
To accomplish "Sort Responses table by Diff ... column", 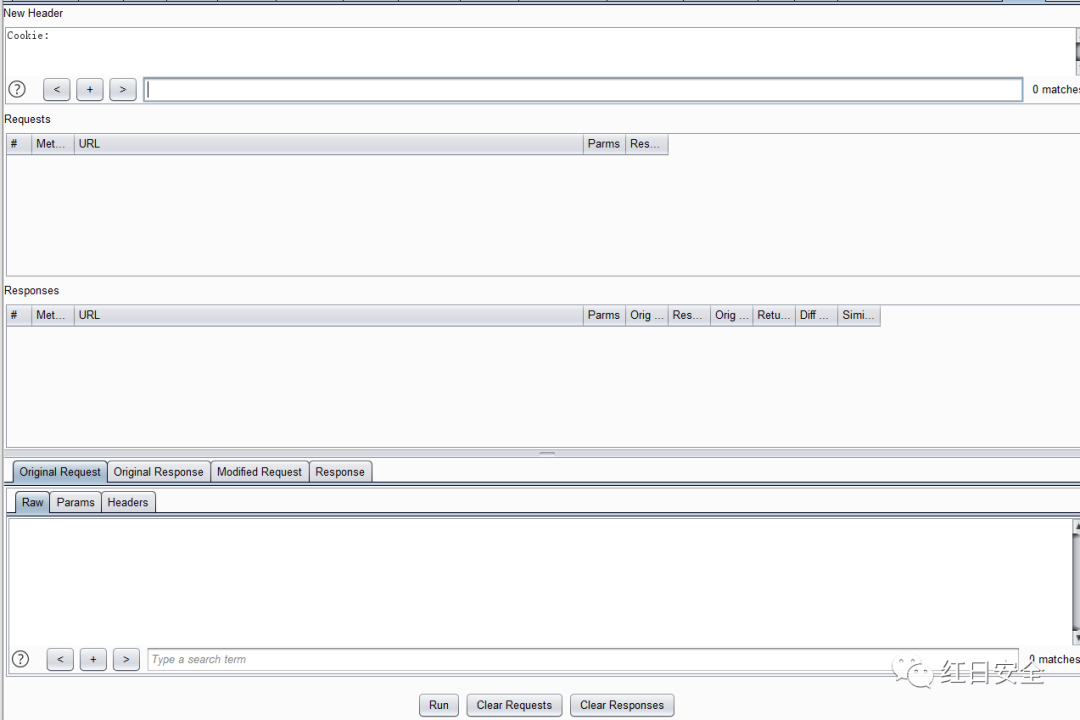I will [816, 316].
